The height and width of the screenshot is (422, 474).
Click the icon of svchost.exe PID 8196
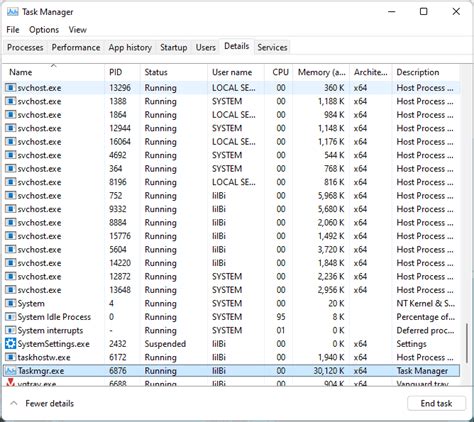pyautogui.click(x=11, y=182)
